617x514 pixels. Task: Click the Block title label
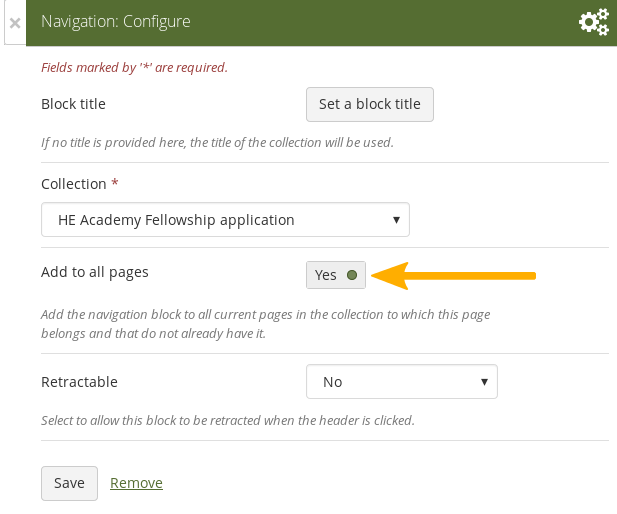click(73, 104)
